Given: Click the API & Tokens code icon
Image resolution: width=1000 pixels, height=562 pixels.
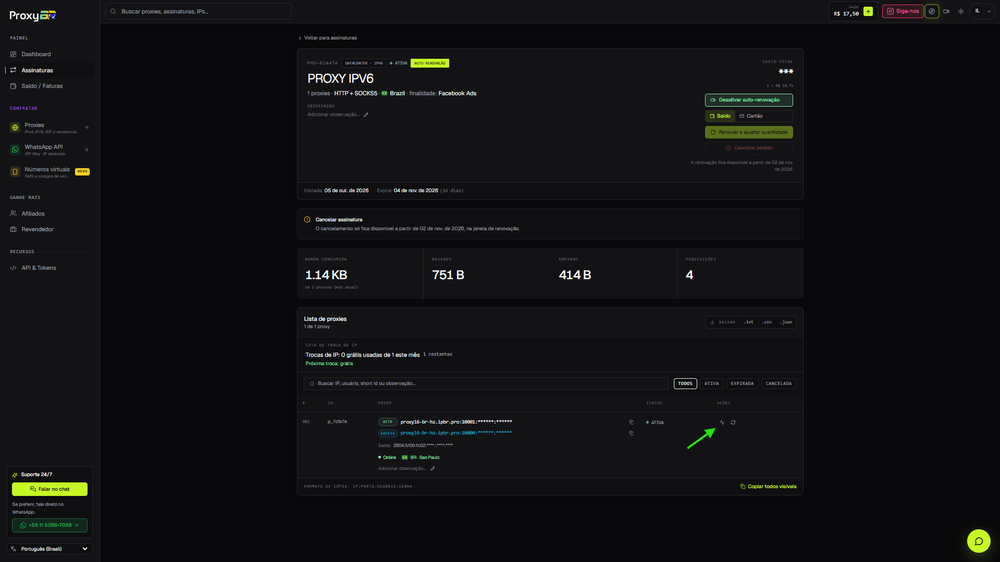Looking at the screenshot, I should 13,268.
